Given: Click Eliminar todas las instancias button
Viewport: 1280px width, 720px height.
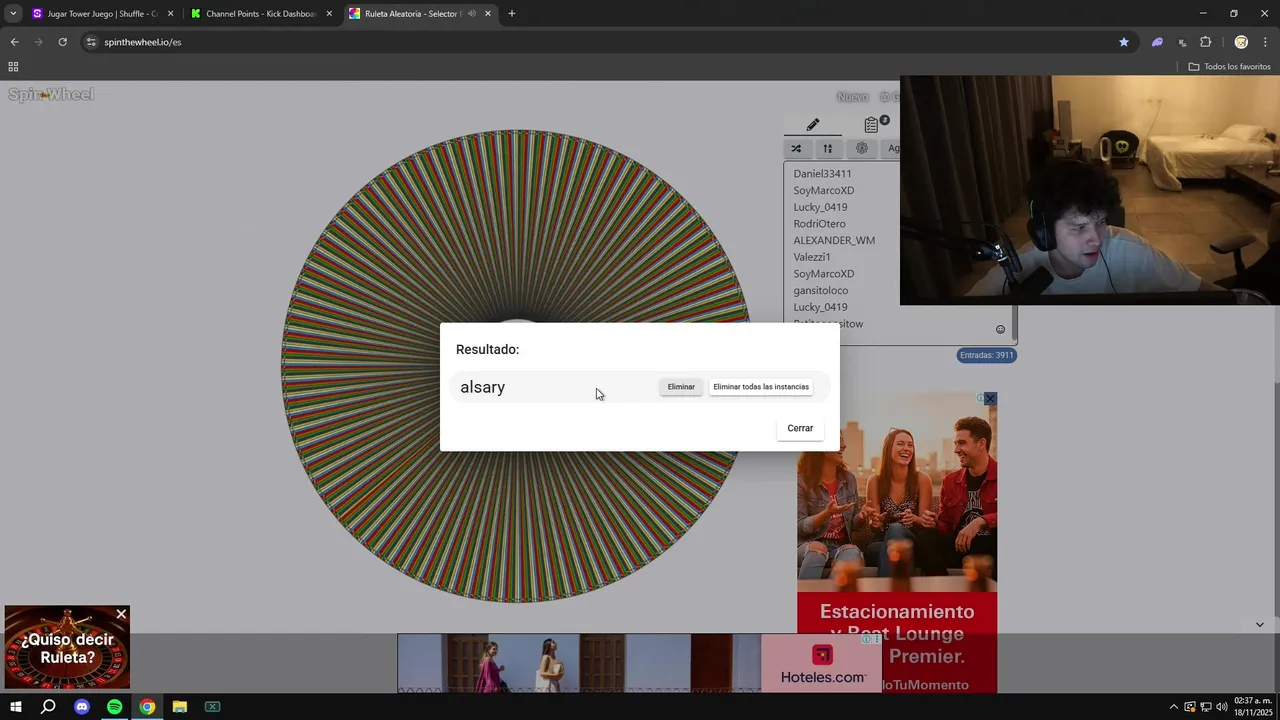Looking at the screenshot, I should [x=761, y=387].
